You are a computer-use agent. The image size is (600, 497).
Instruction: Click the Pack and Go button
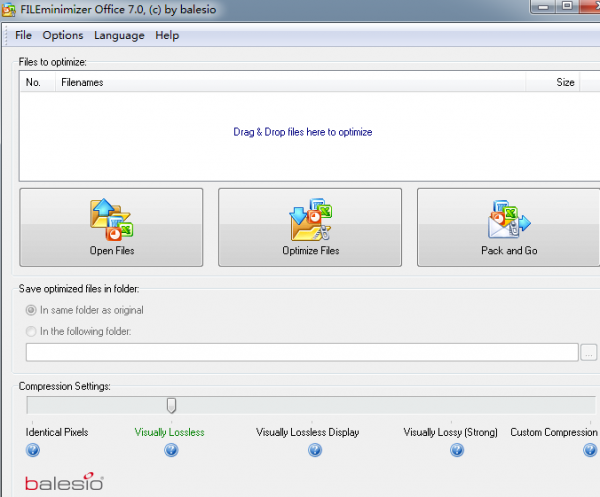[509, 227]
